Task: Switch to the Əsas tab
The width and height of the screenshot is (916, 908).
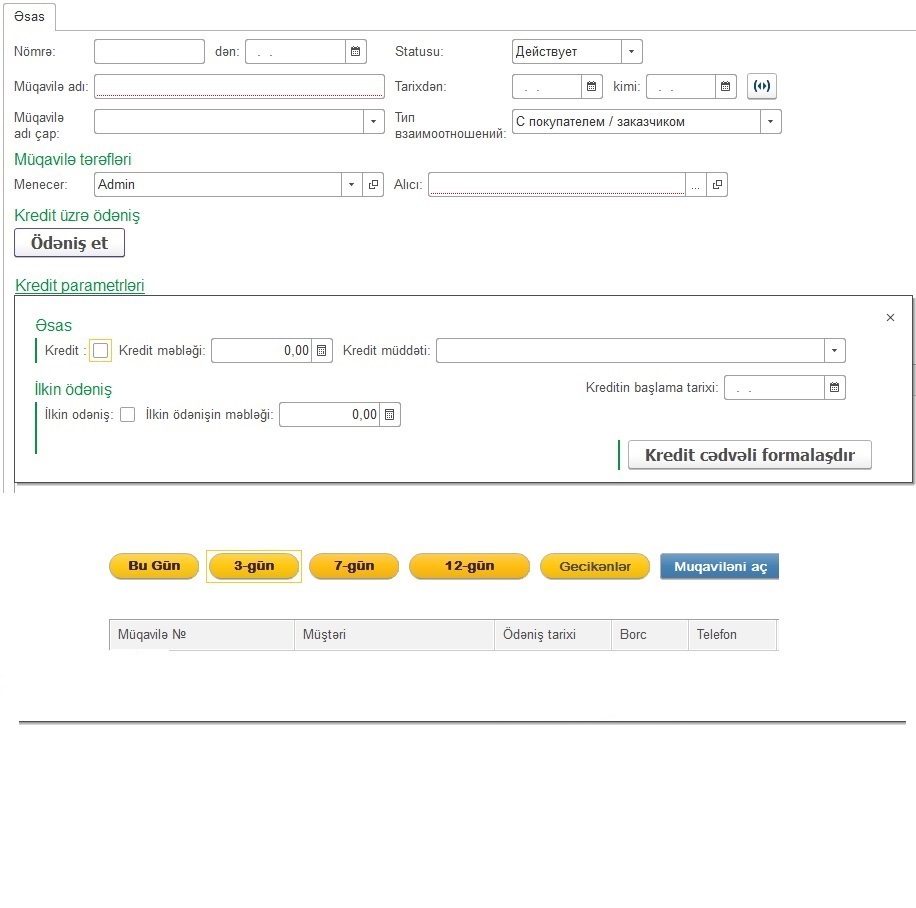Action: [x=29, y=17]
